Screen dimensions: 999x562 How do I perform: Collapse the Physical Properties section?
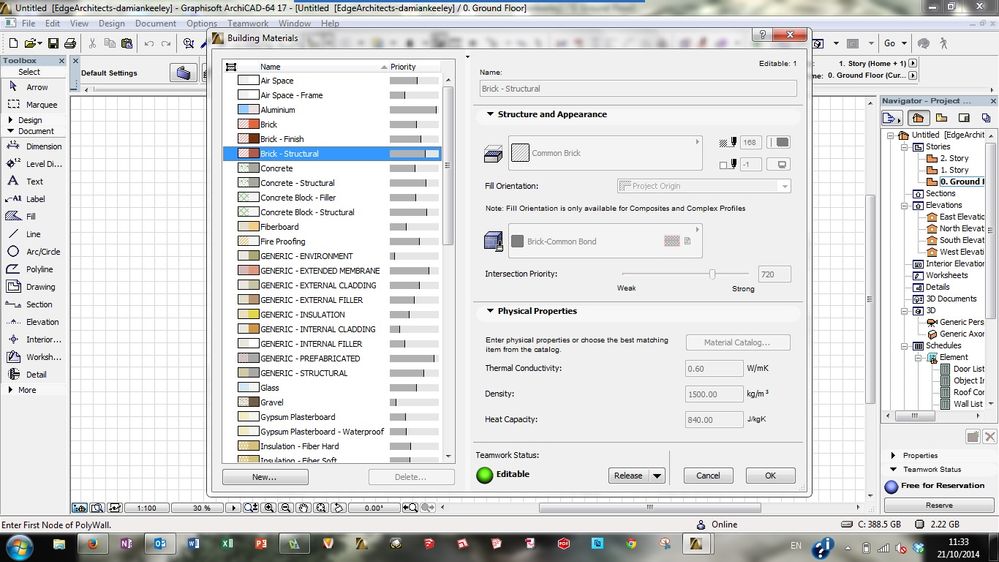[x=491, y=311]
